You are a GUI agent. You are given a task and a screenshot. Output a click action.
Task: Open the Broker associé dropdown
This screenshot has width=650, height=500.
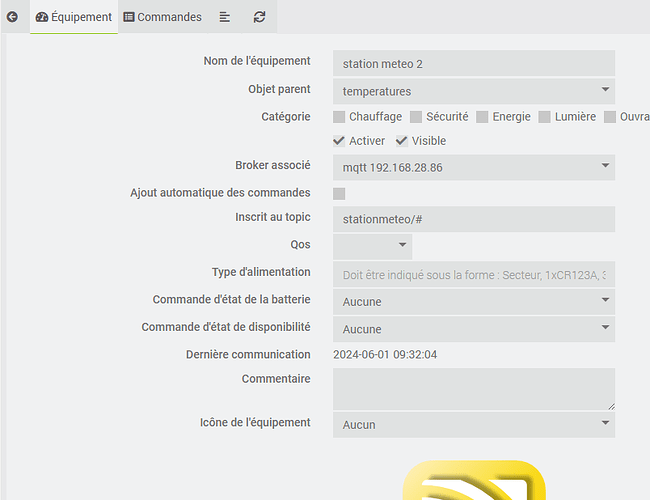point(474,167)
